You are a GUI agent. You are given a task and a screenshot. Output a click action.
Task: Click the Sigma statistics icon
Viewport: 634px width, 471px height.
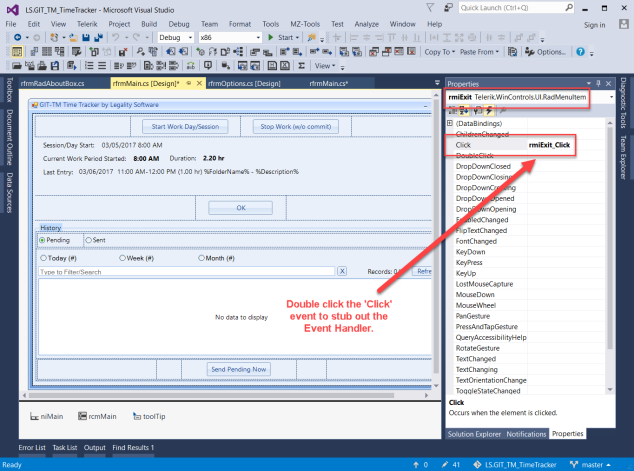301,65
